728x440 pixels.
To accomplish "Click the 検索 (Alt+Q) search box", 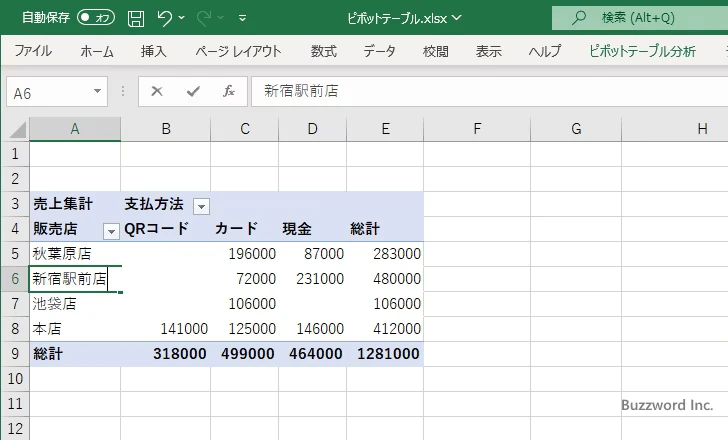I will [640, 18].
